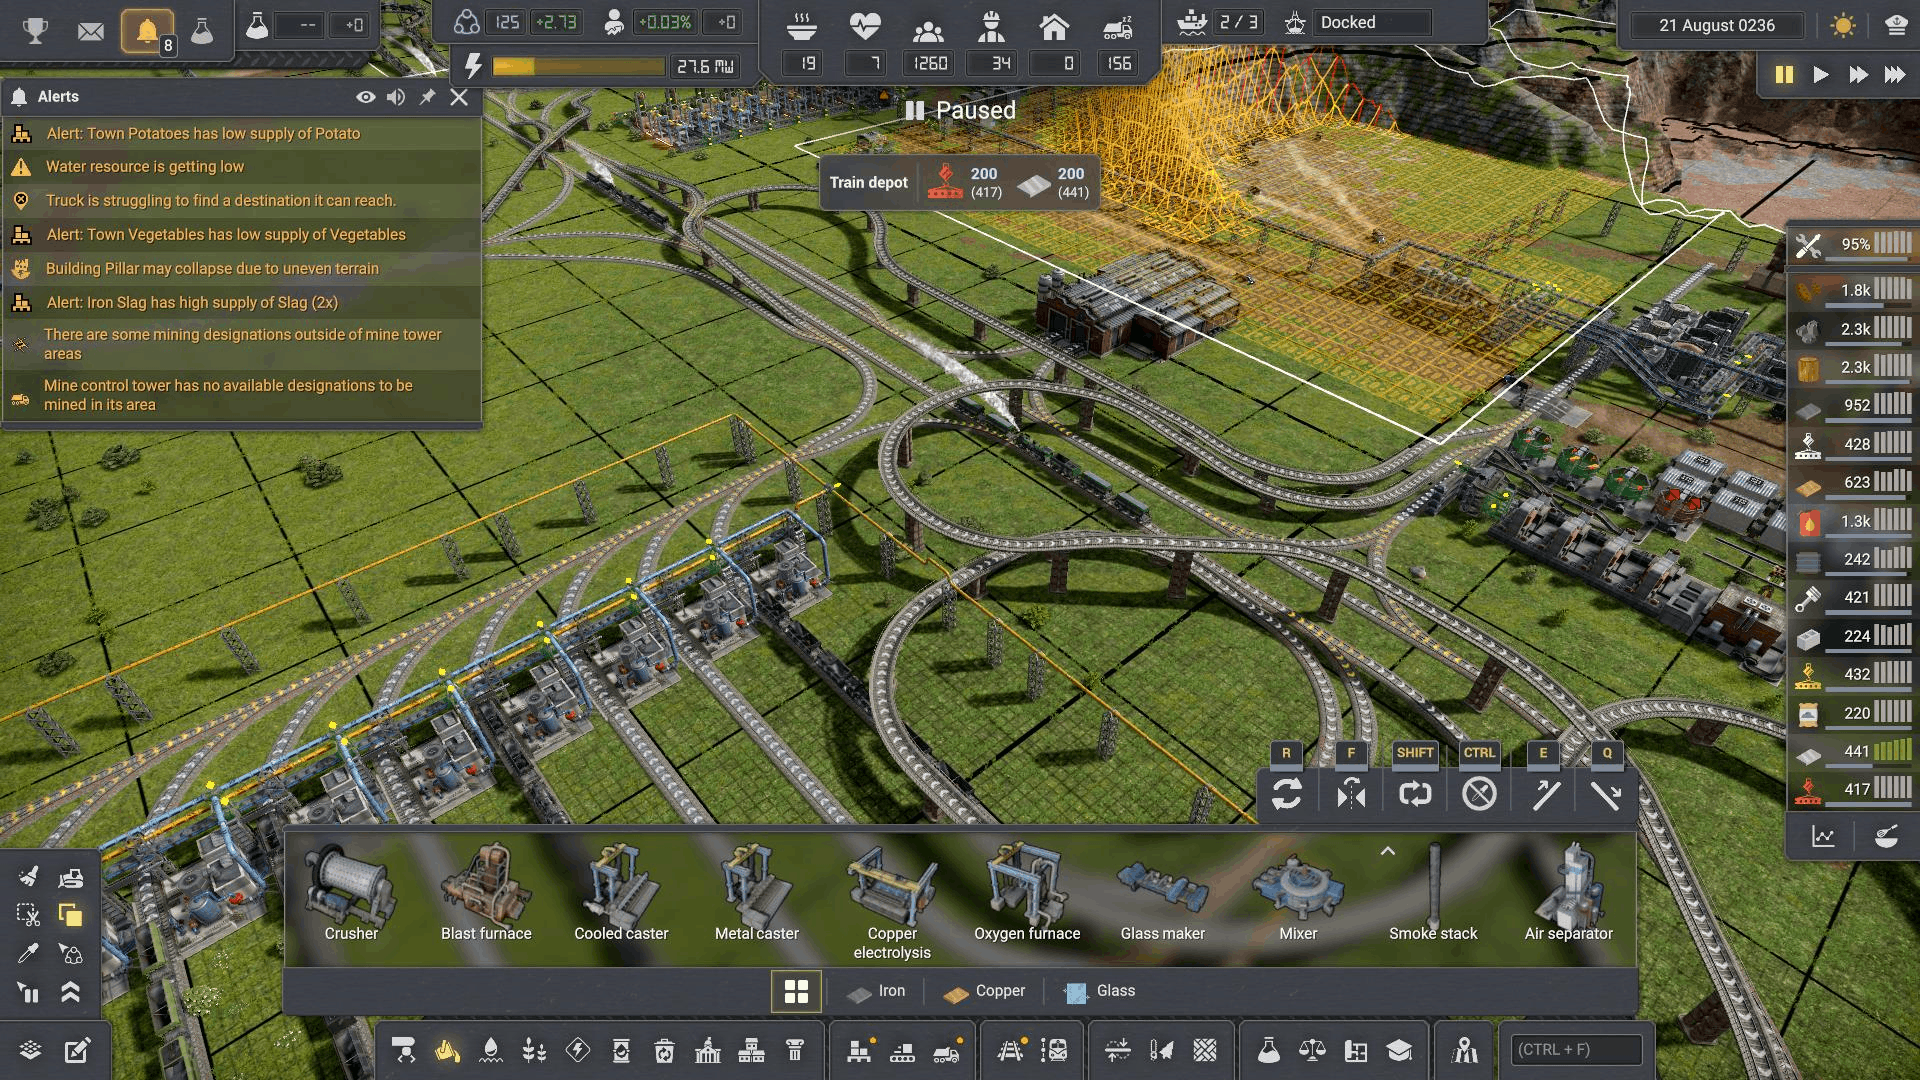This screenshot has height=1080, width=1920.
Task: Switch to Copper category tab
Action: click(x=984, y=991)
